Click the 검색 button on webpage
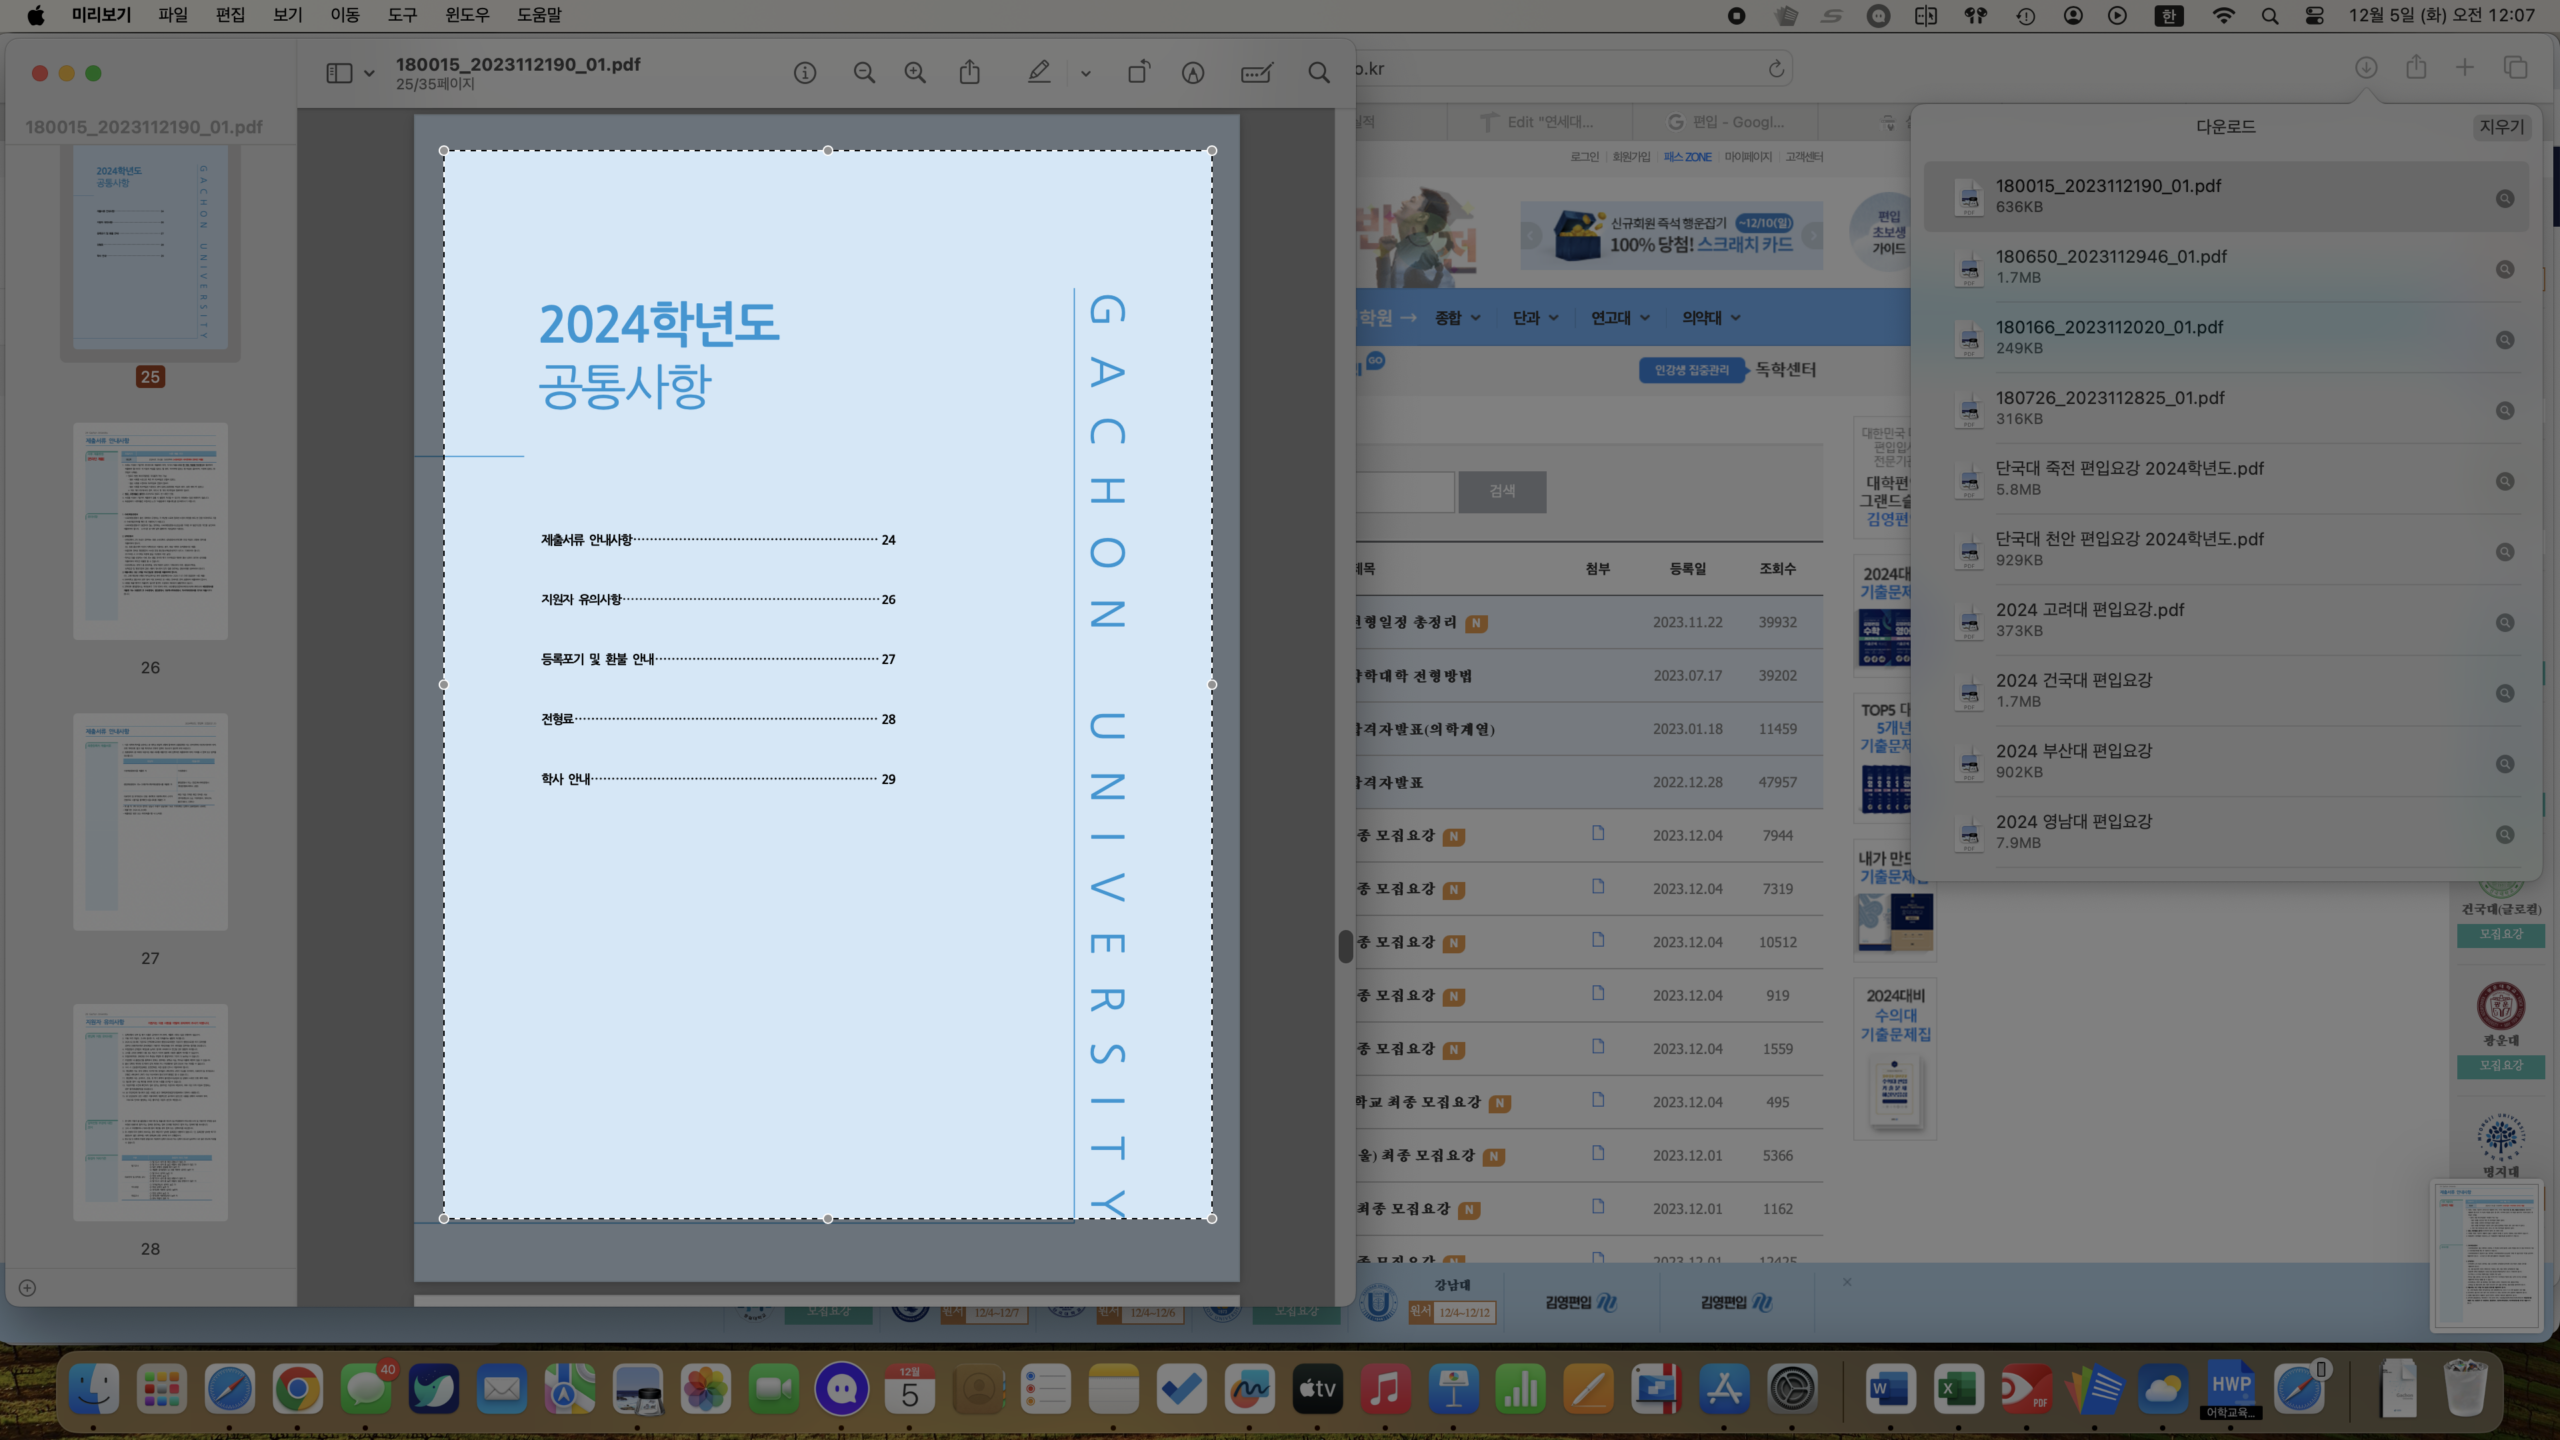This screenshot has height=1440, width=2560. pos(1502,492)
